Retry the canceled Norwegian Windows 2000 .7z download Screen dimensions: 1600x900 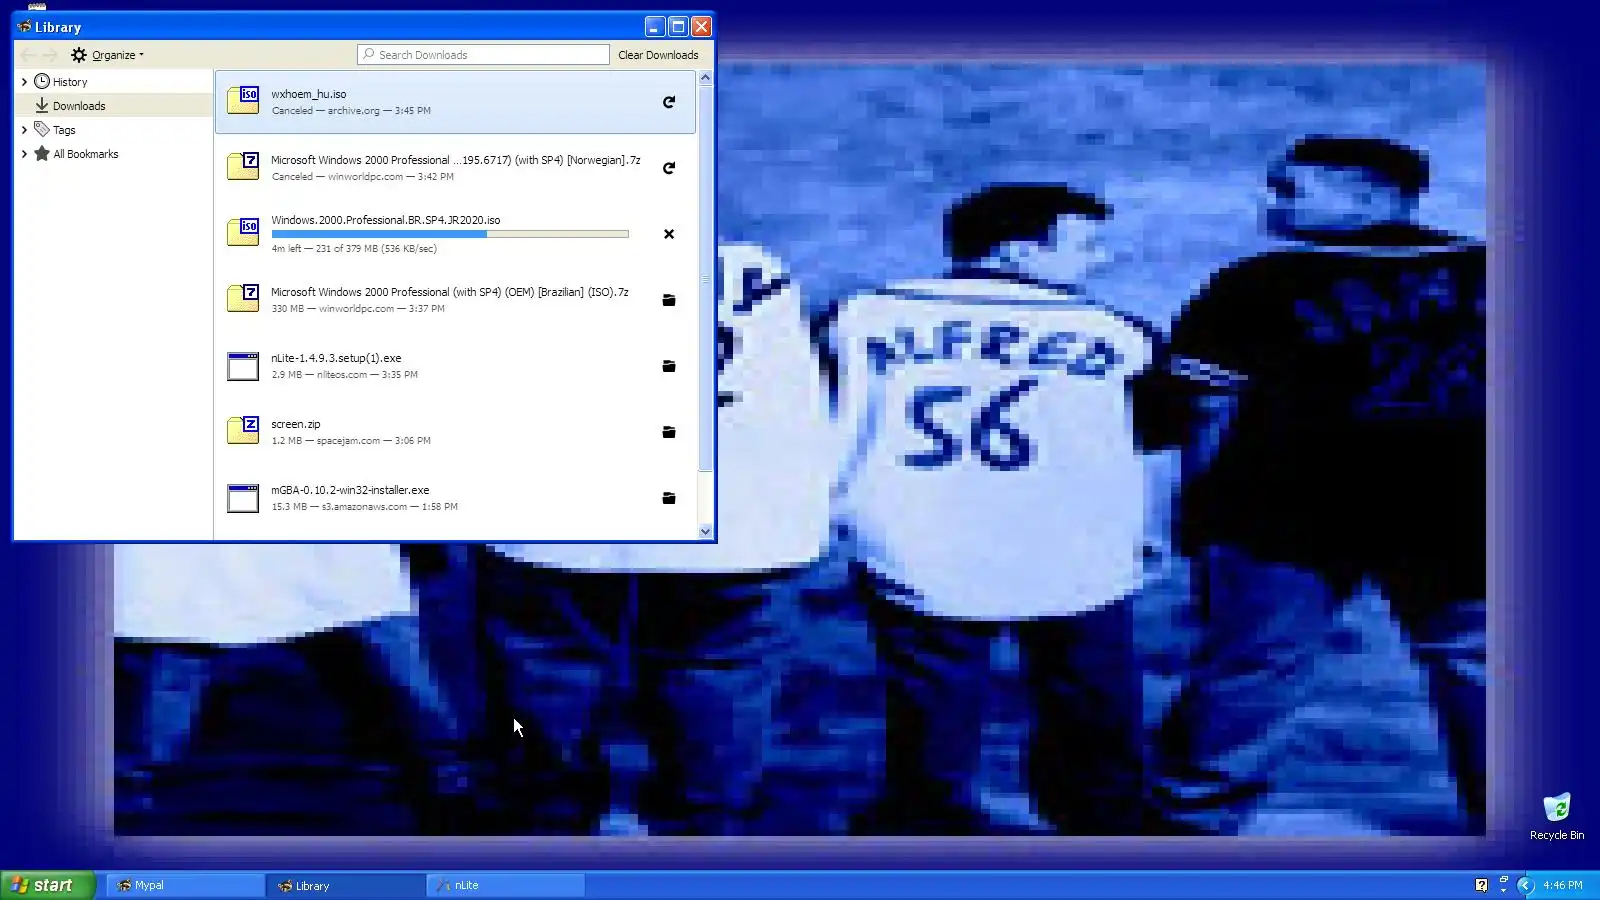pyautogui.click(x=669, y=168)
